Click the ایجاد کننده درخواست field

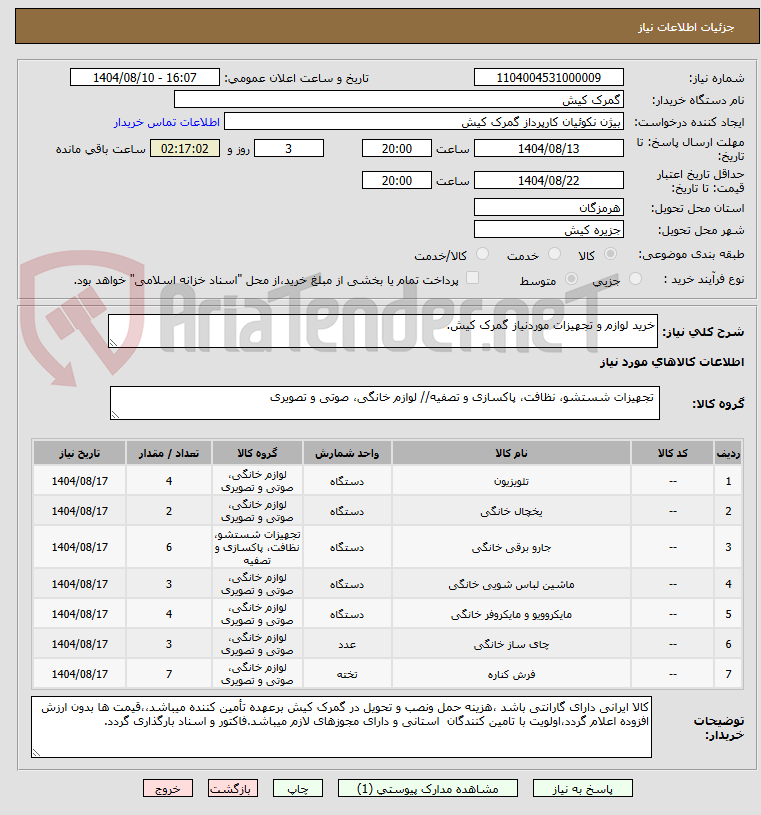pos(424,122)
